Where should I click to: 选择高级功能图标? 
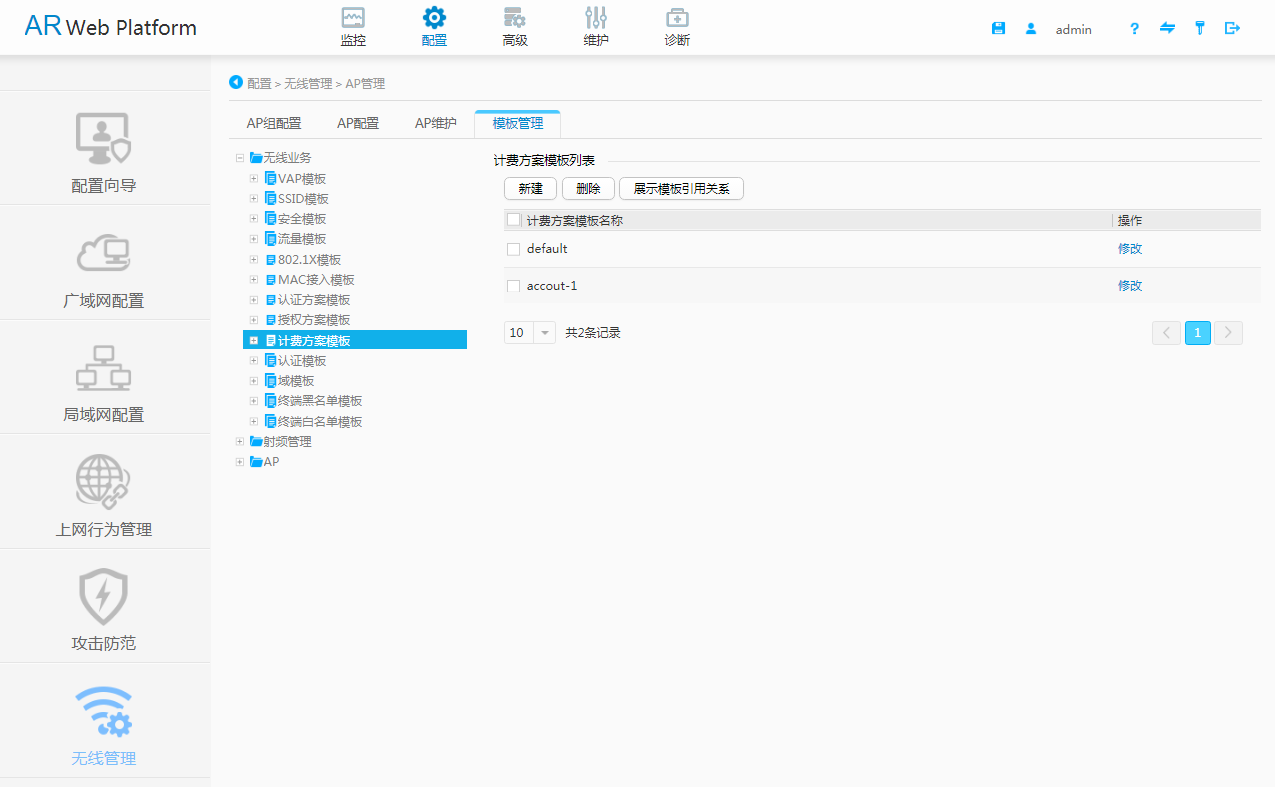point(514,25)
